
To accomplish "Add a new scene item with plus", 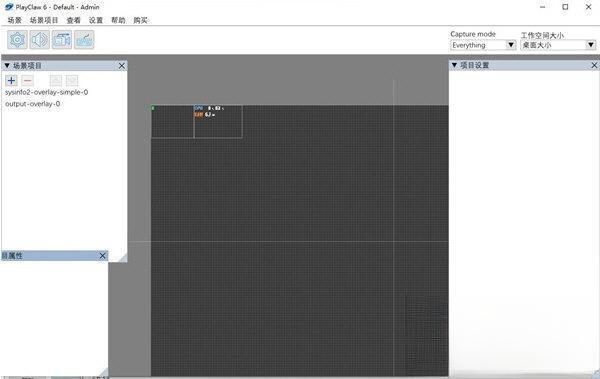I will pos(11,80).
